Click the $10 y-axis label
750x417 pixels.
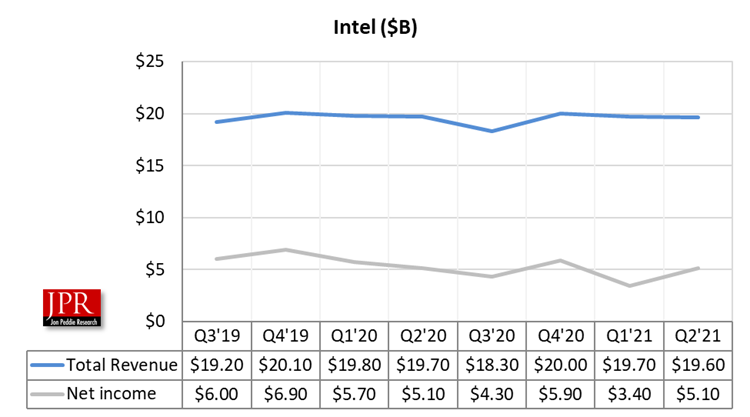tap(149, 217)
